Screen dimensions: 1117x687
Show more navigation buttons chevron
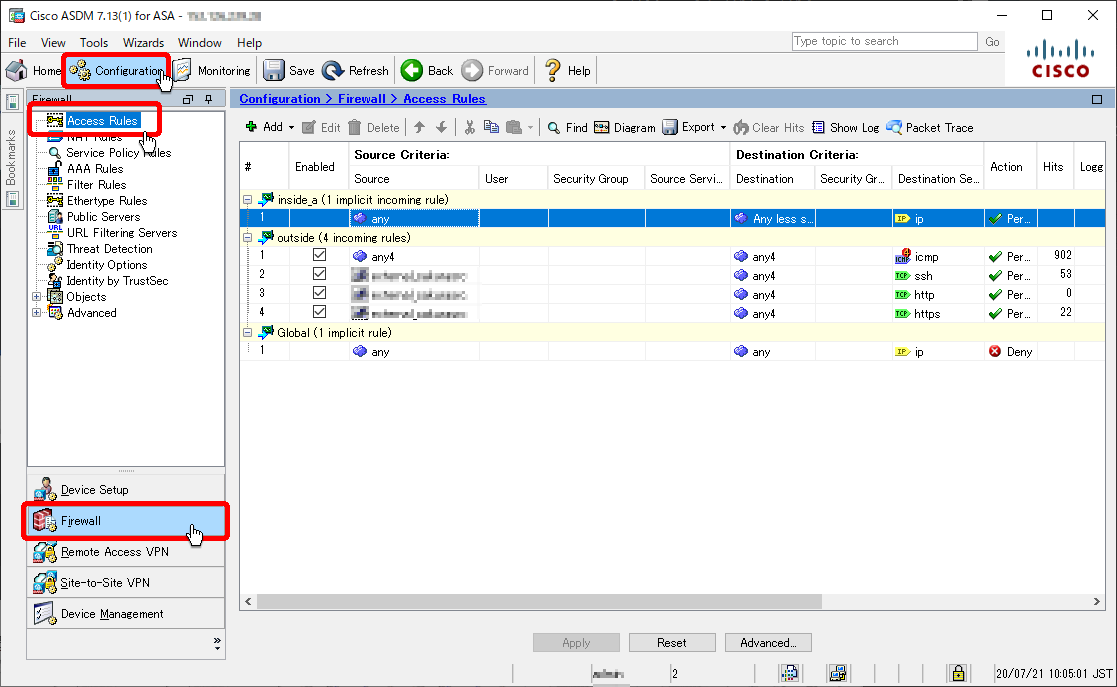click(x=217, y=644)
